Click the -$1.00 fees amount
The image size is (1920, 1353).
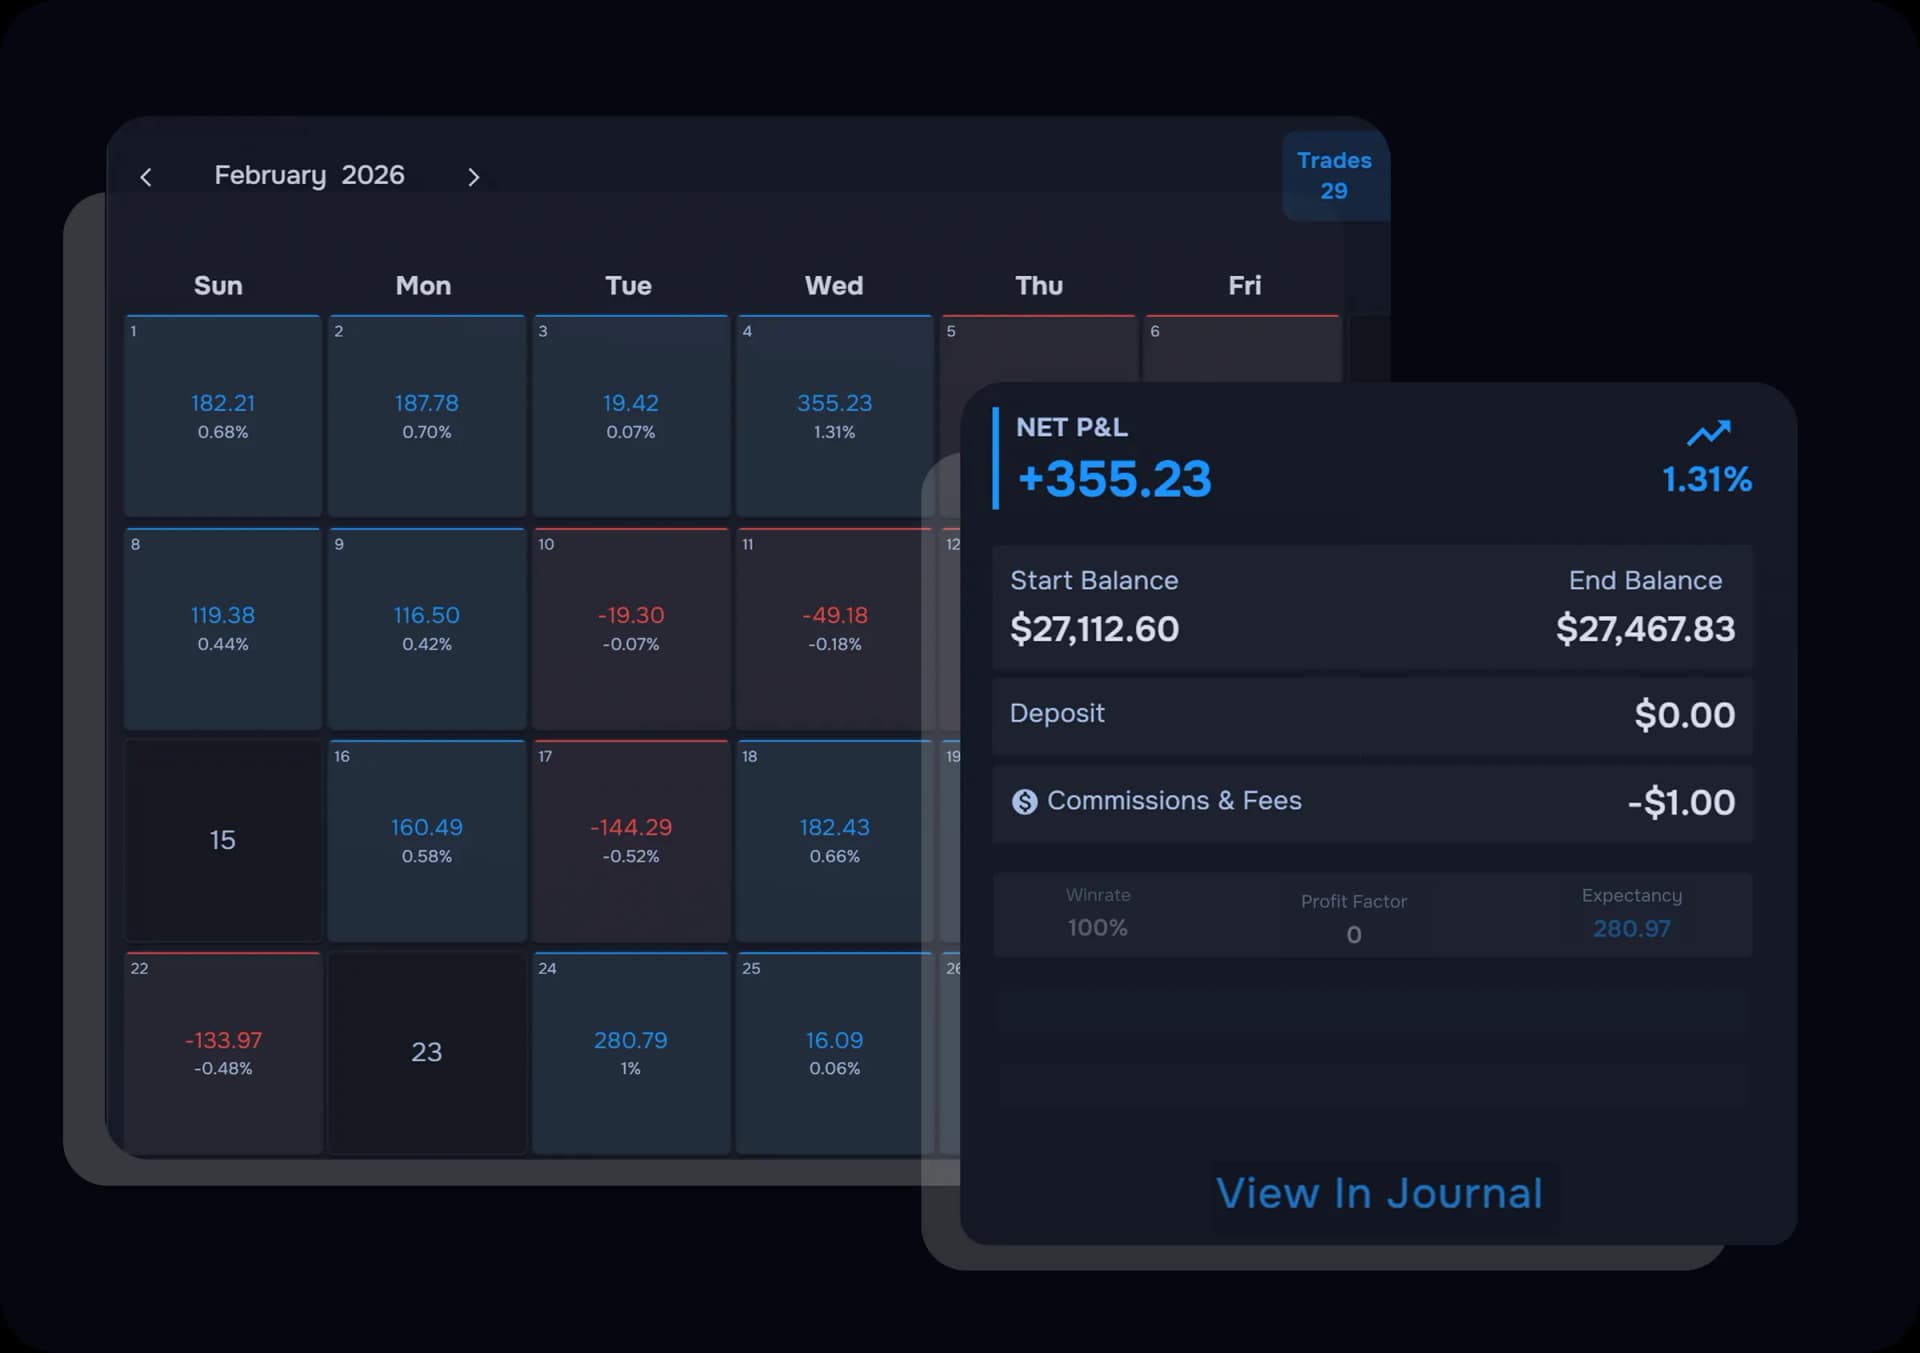point(1681,803)
